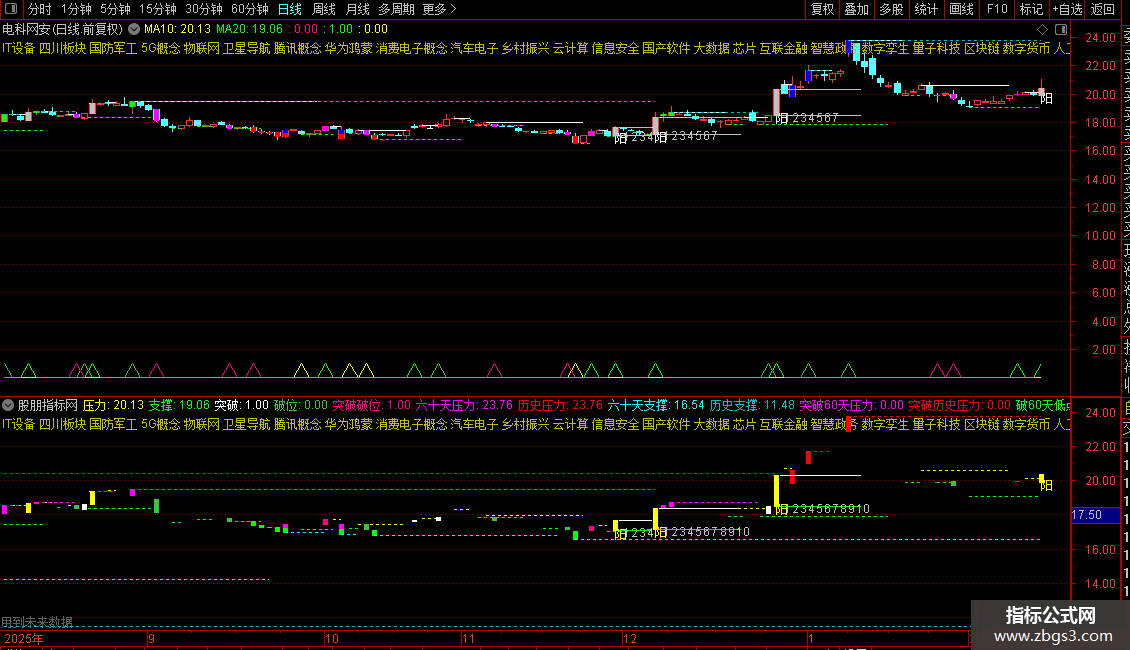Screen dimensions: 1130x650
Task: Click the IT设备 sector tag in main chart
Action: (x=19, y=48)
